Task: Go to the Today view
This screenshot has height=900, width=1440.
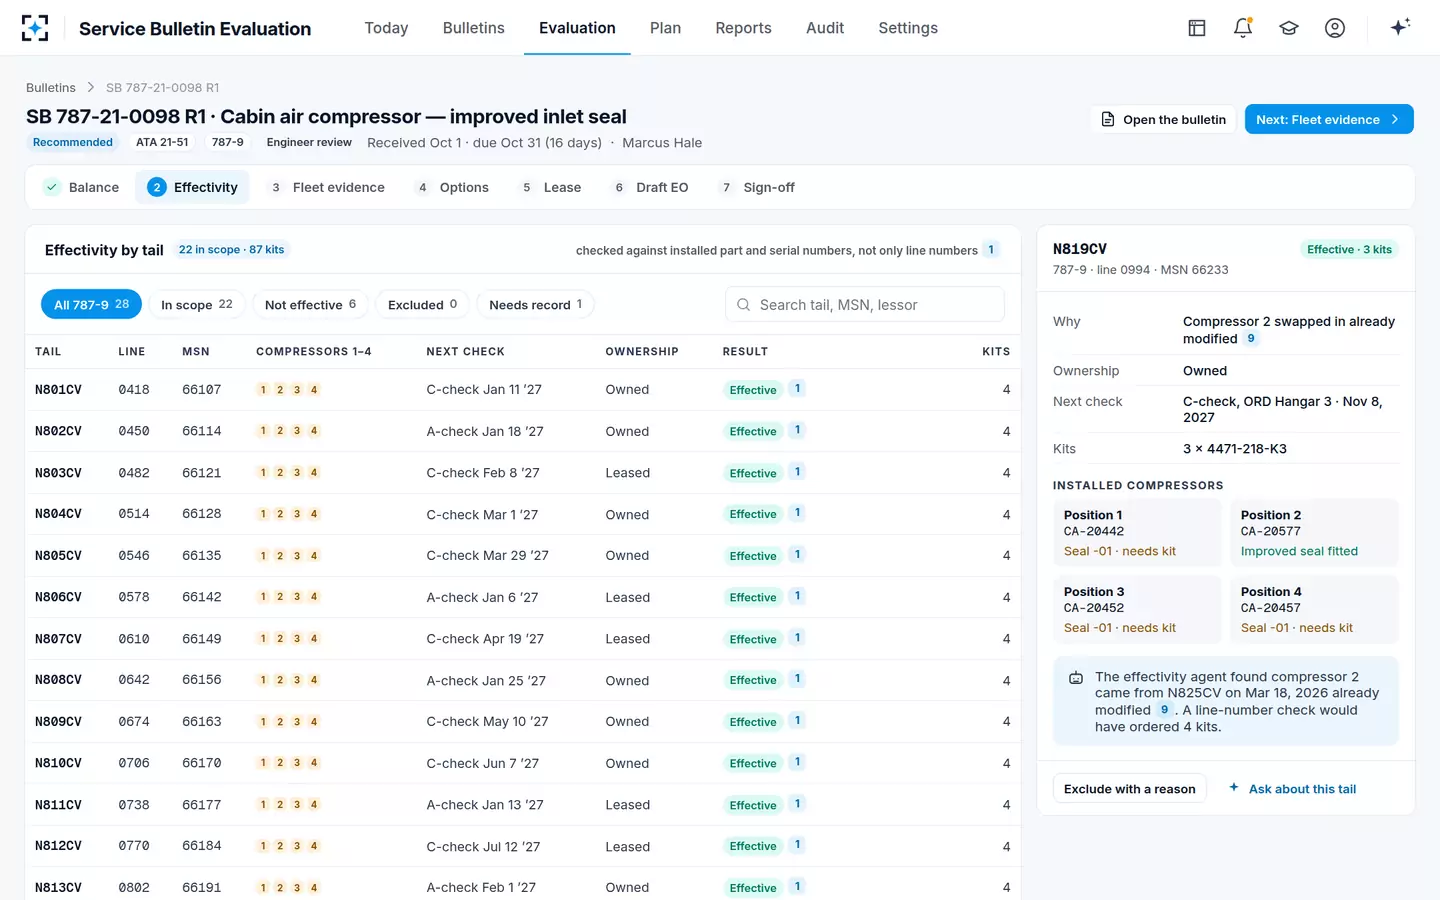Action: pyautogui.click(x=386, y=28)
